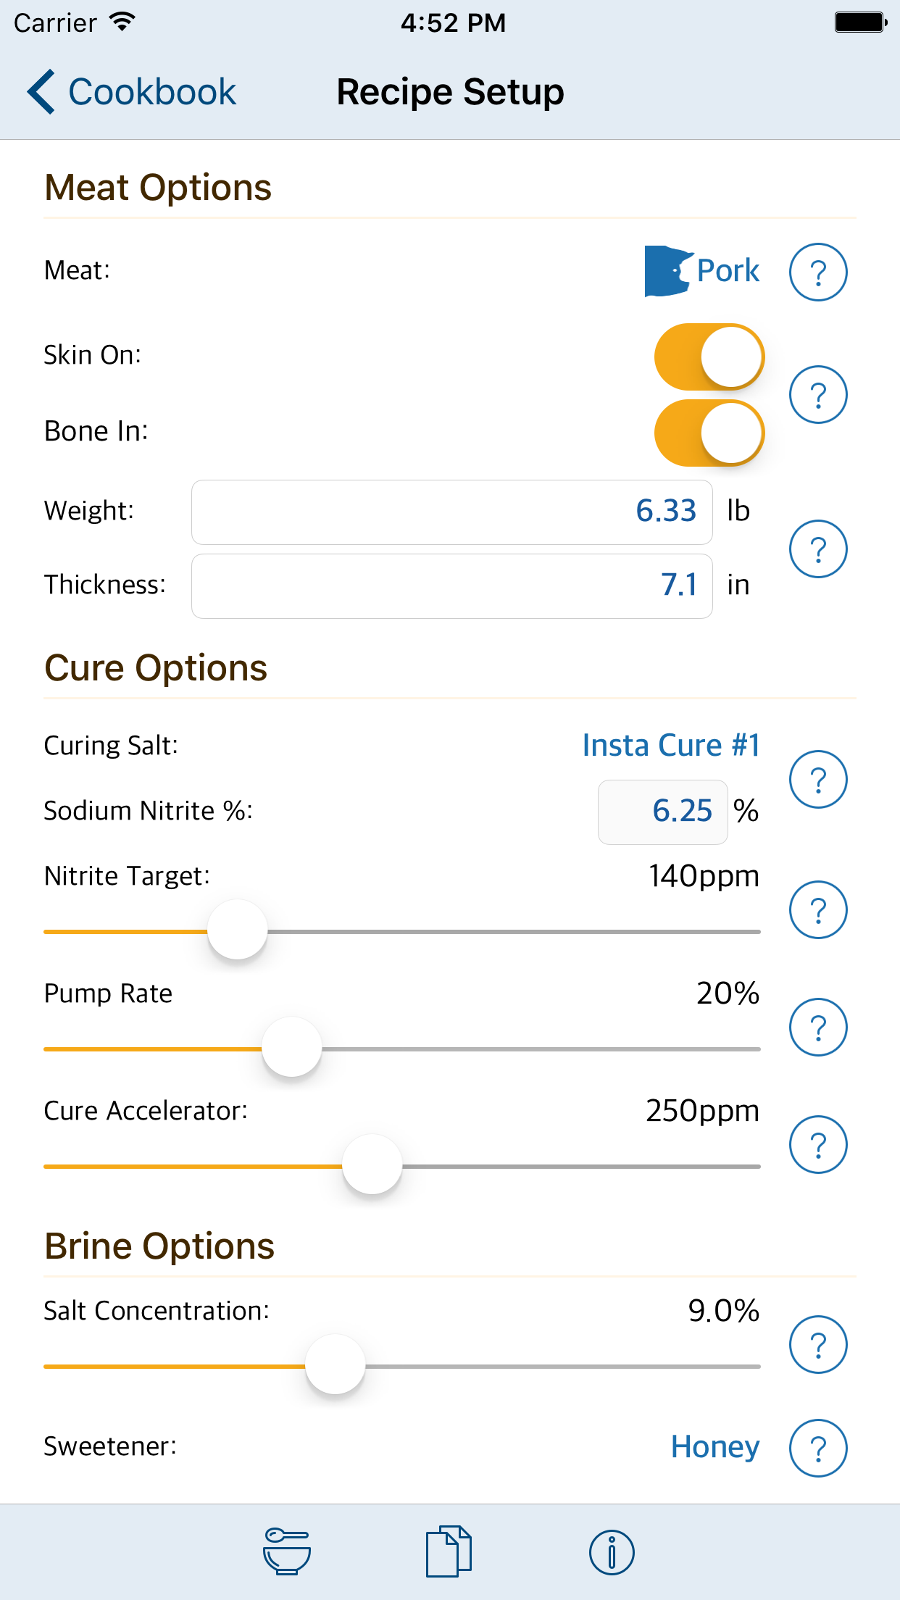This screenshot has width=900, height=1600.
Task: Tap the mixing bowl icon in bottom toolbar
Action: click(x=287, y=1552)
